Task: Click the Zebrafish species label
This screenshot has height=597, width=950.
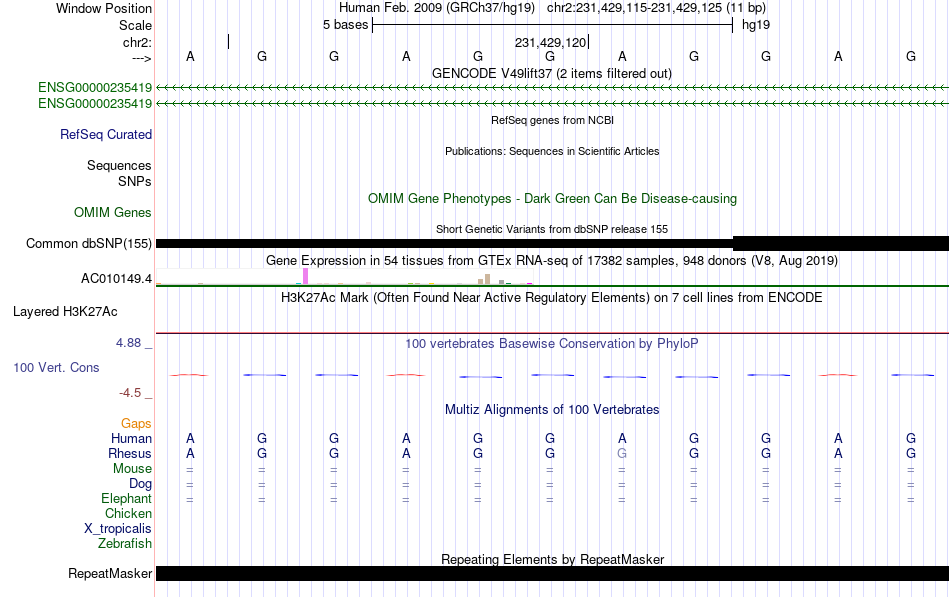Action: [125, 544]
